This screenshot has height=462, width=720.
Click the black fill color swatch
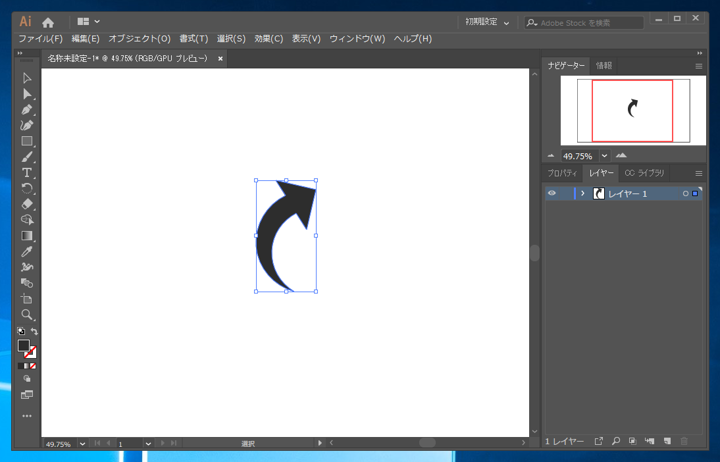tap(23, 345)
